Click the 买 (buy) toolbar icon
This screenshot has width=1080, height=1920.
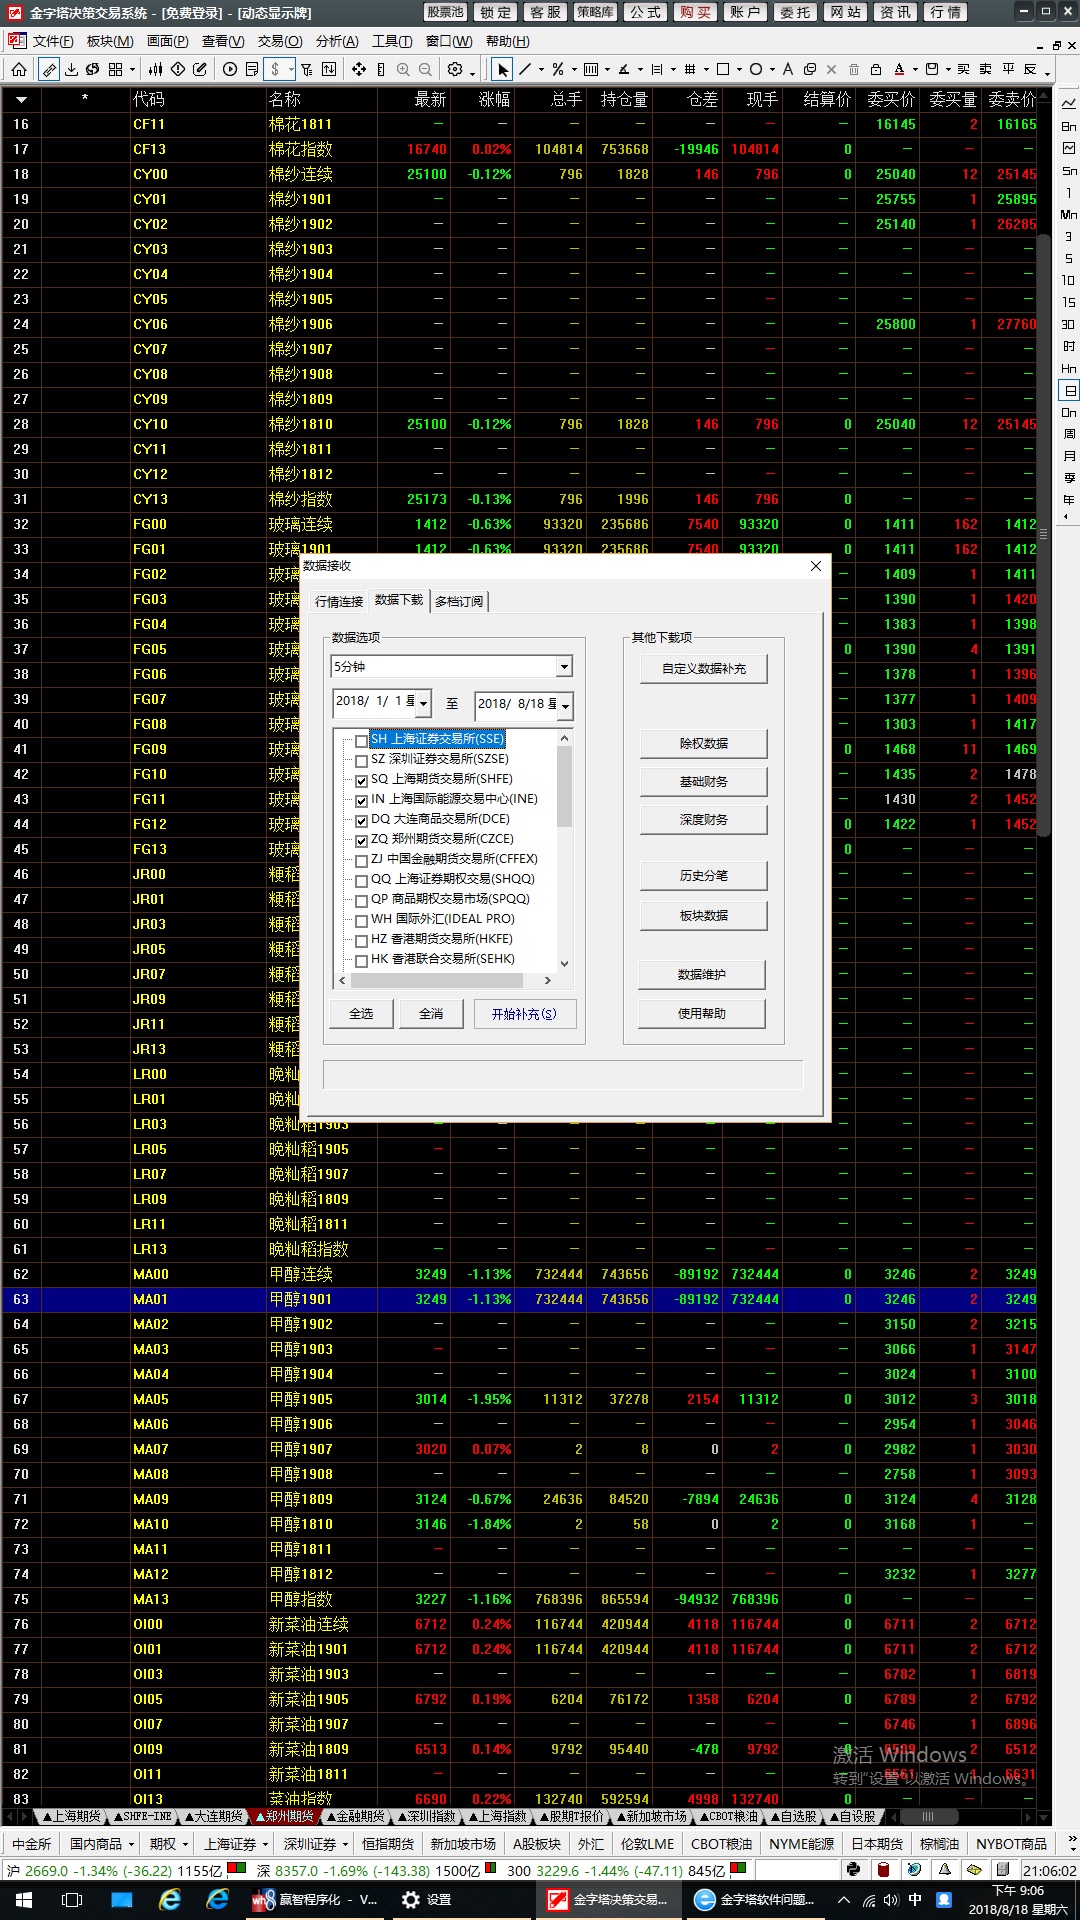pyautogui.click(x=963, y=69)
